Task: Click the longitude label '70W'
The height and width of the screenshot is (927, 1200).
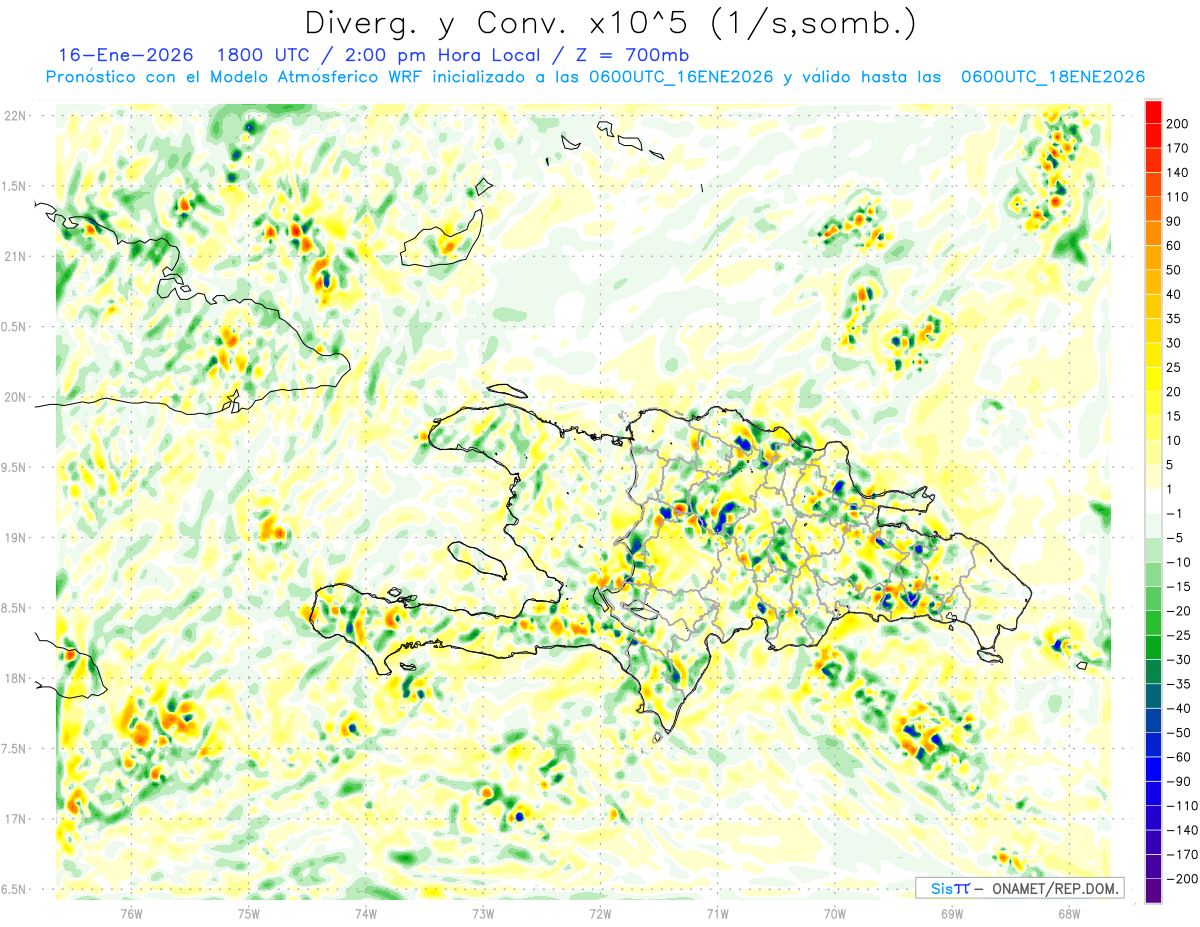Action: pyautogui.click(x=834, y=913)
